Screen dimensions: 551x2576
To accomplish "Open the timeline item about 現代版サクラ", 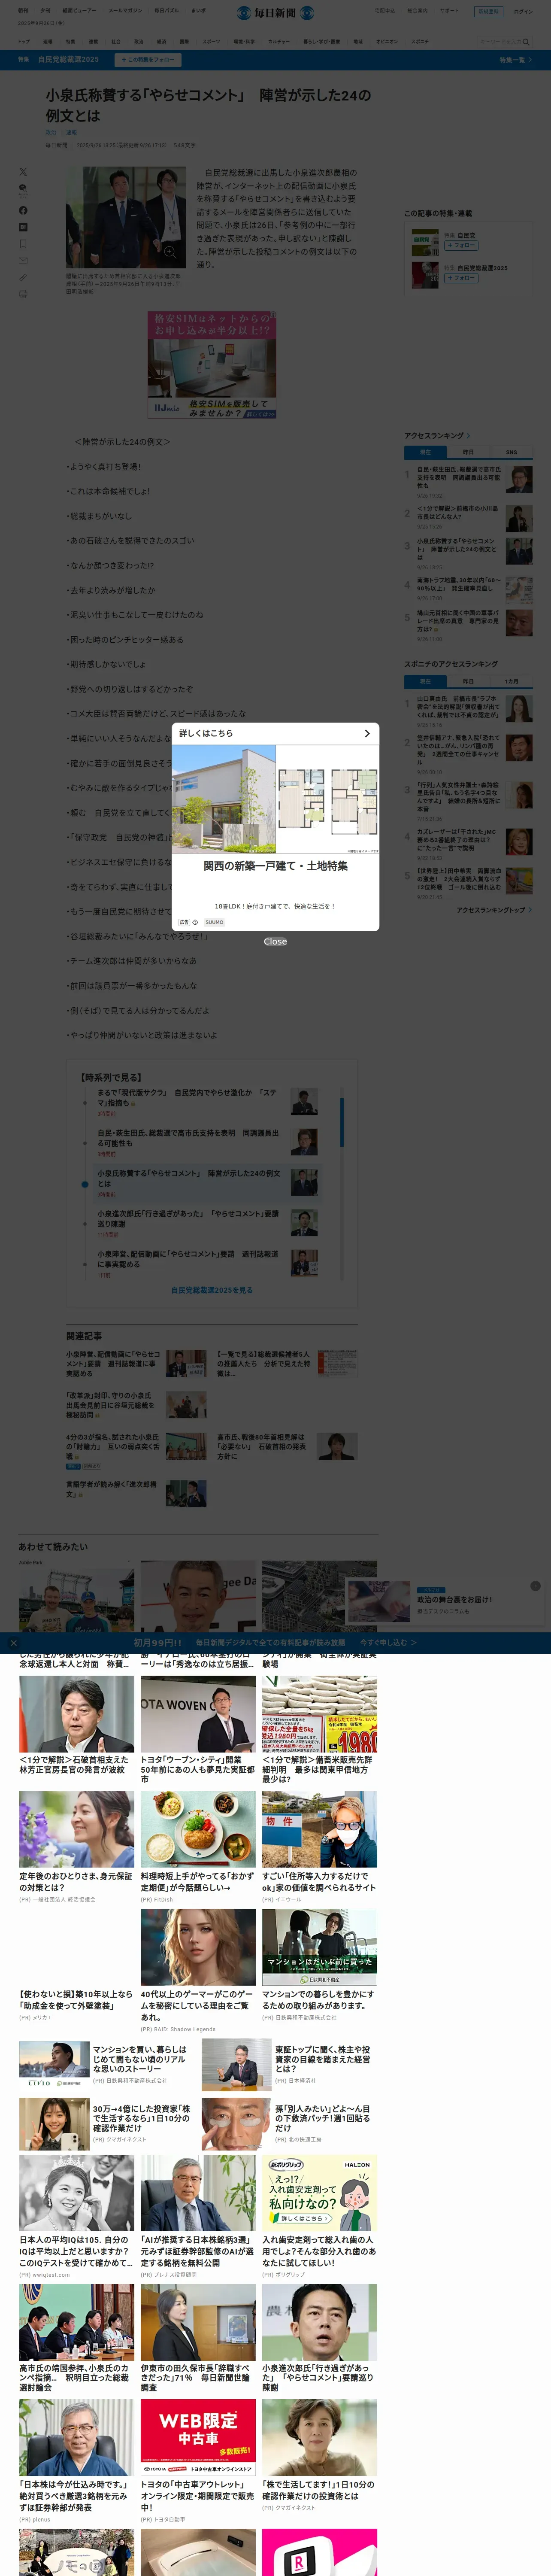I will click(188, 1098).
